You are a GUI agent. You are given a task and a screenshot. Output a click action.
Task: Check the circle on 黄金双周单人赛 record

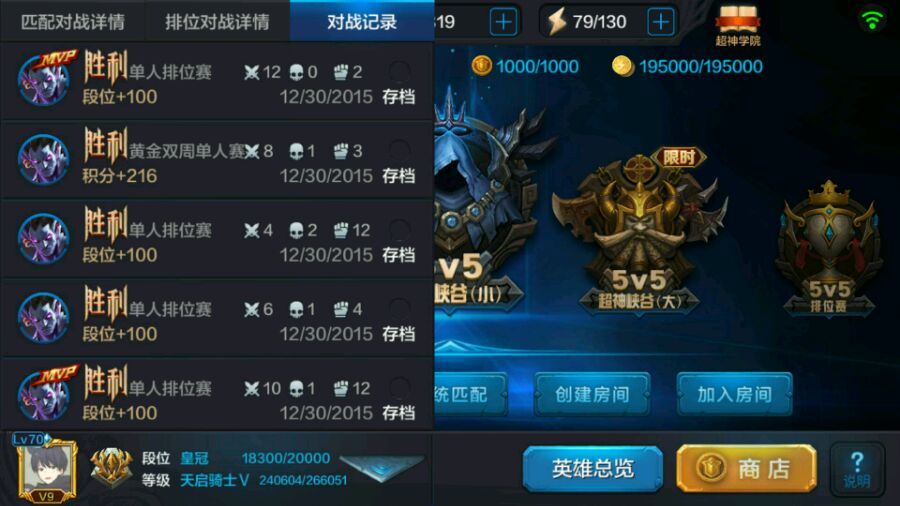click(399, 150)
